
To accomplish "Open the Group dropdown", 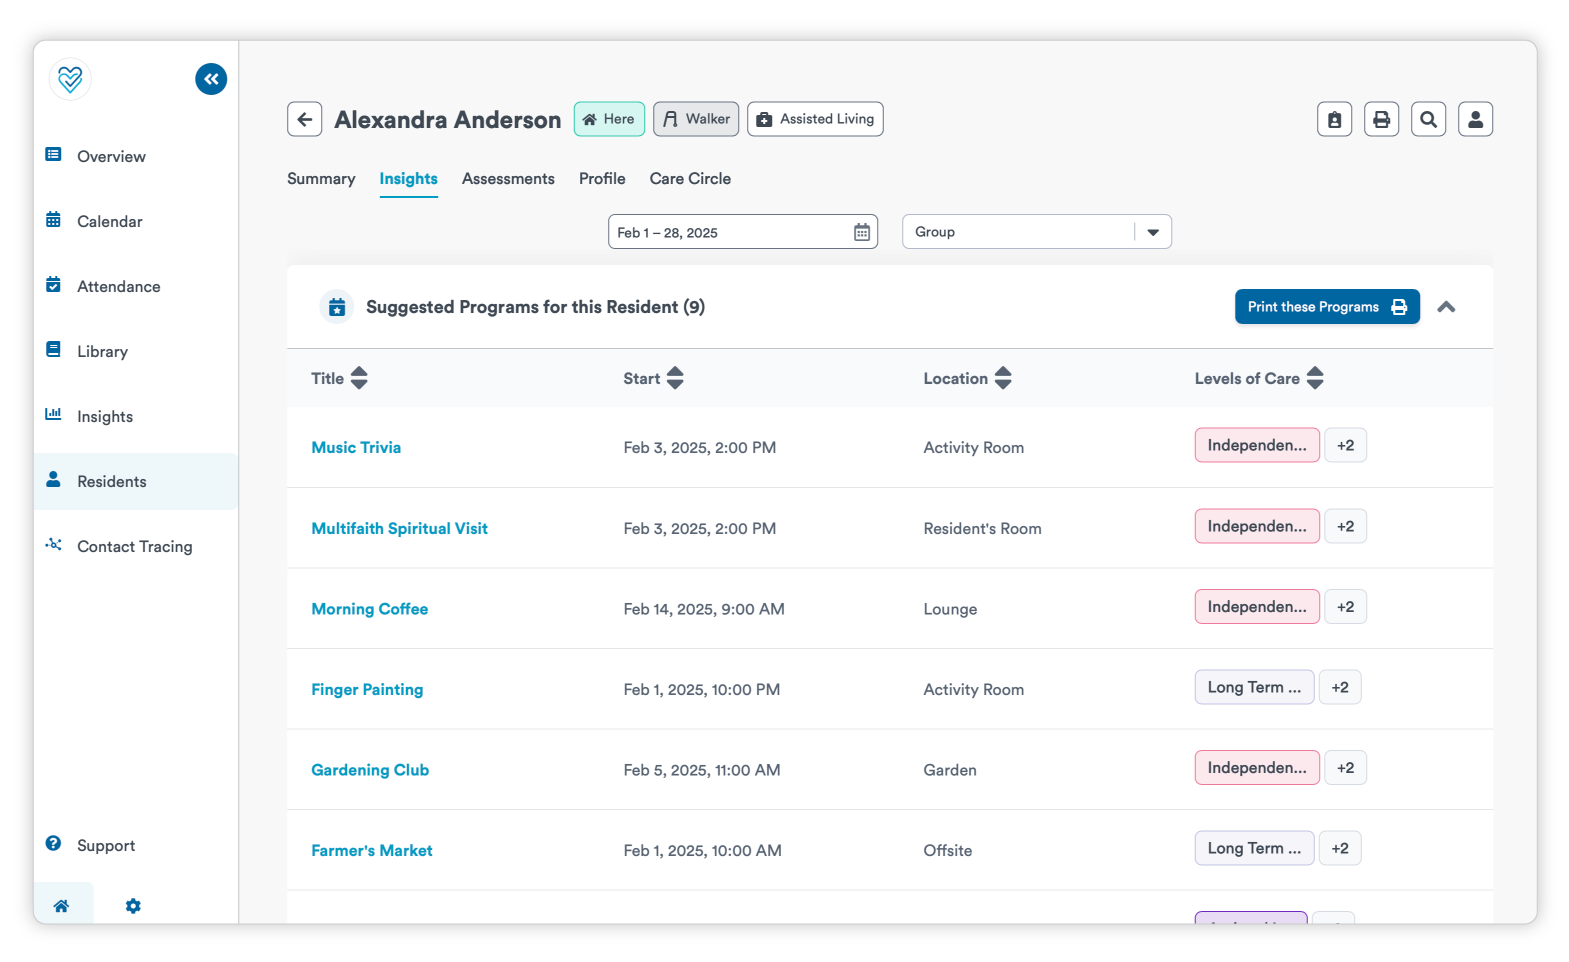I will [1037, 232].
